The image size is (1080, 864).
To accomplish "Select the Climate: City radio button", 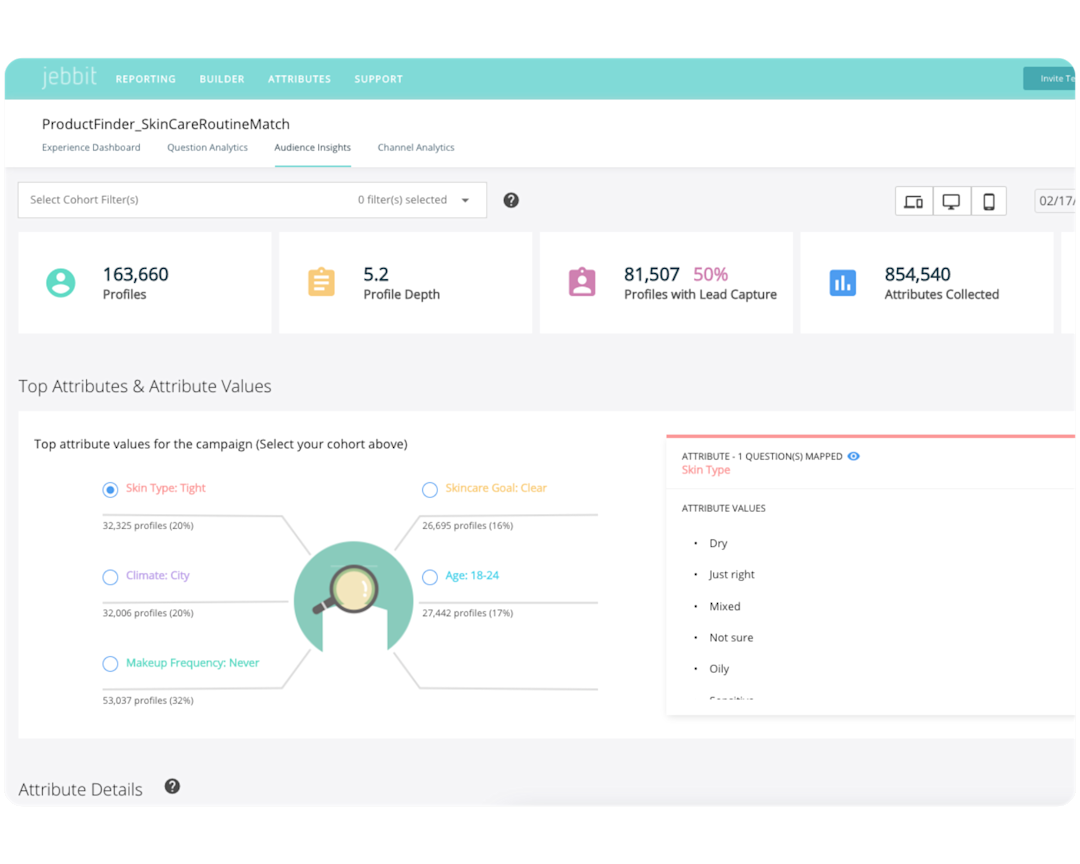I will click(x=110, y=577).
